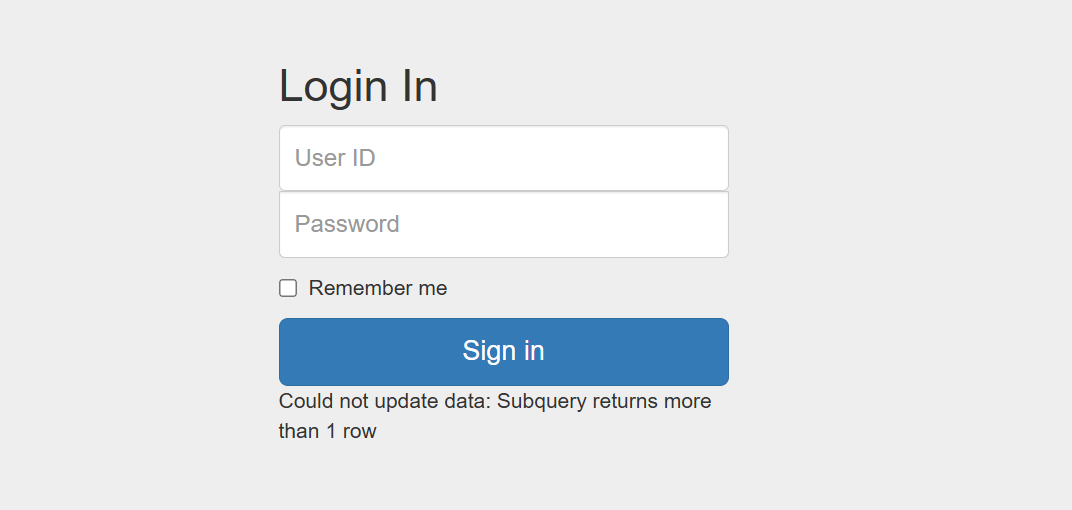Click the 'Could not update data' text

pos(385,401)
